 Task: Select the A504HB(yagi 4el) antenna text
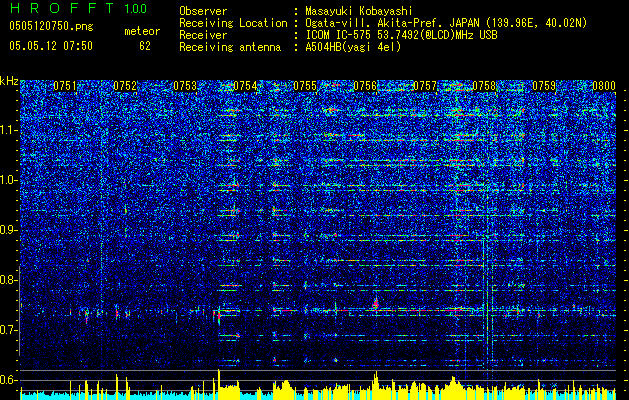tap(353, 47)
